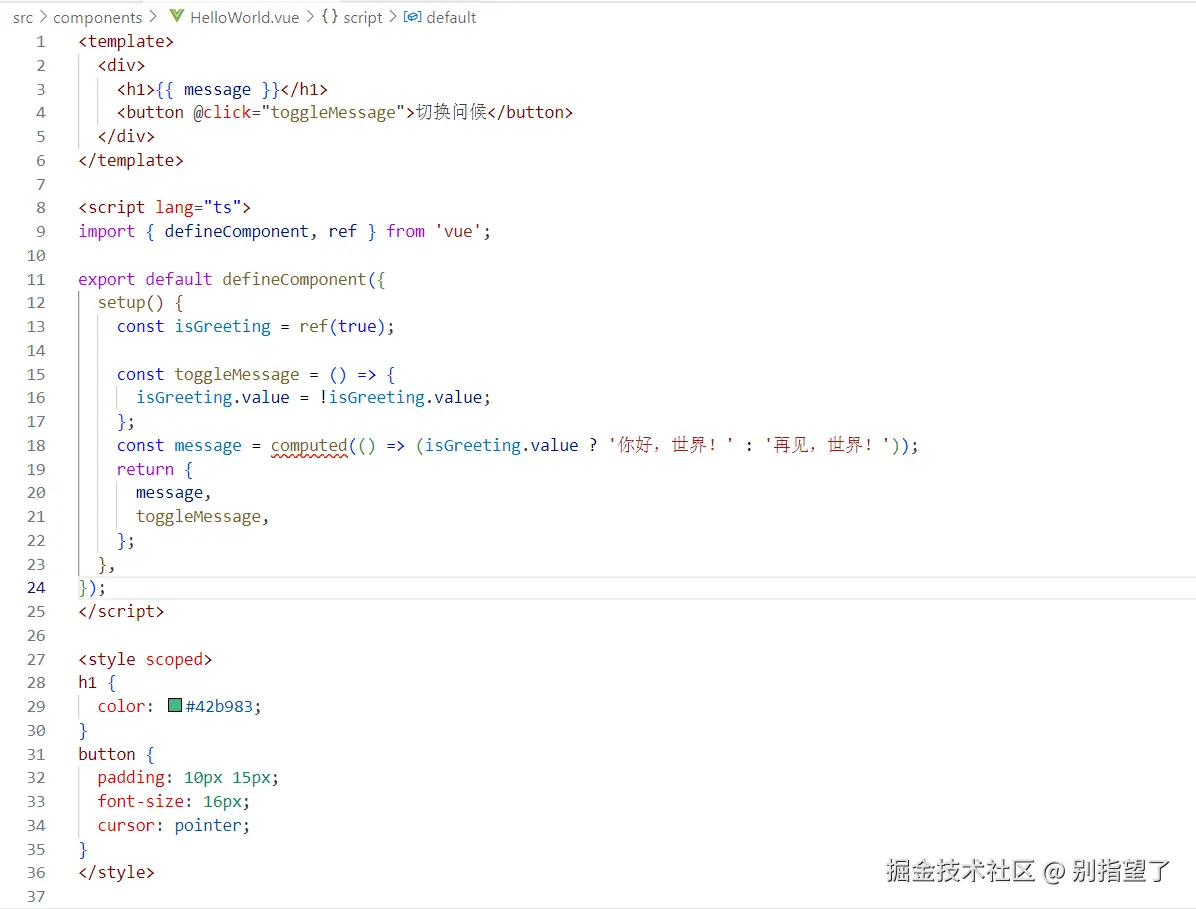Click setup() on line 12

click(130, 303)
